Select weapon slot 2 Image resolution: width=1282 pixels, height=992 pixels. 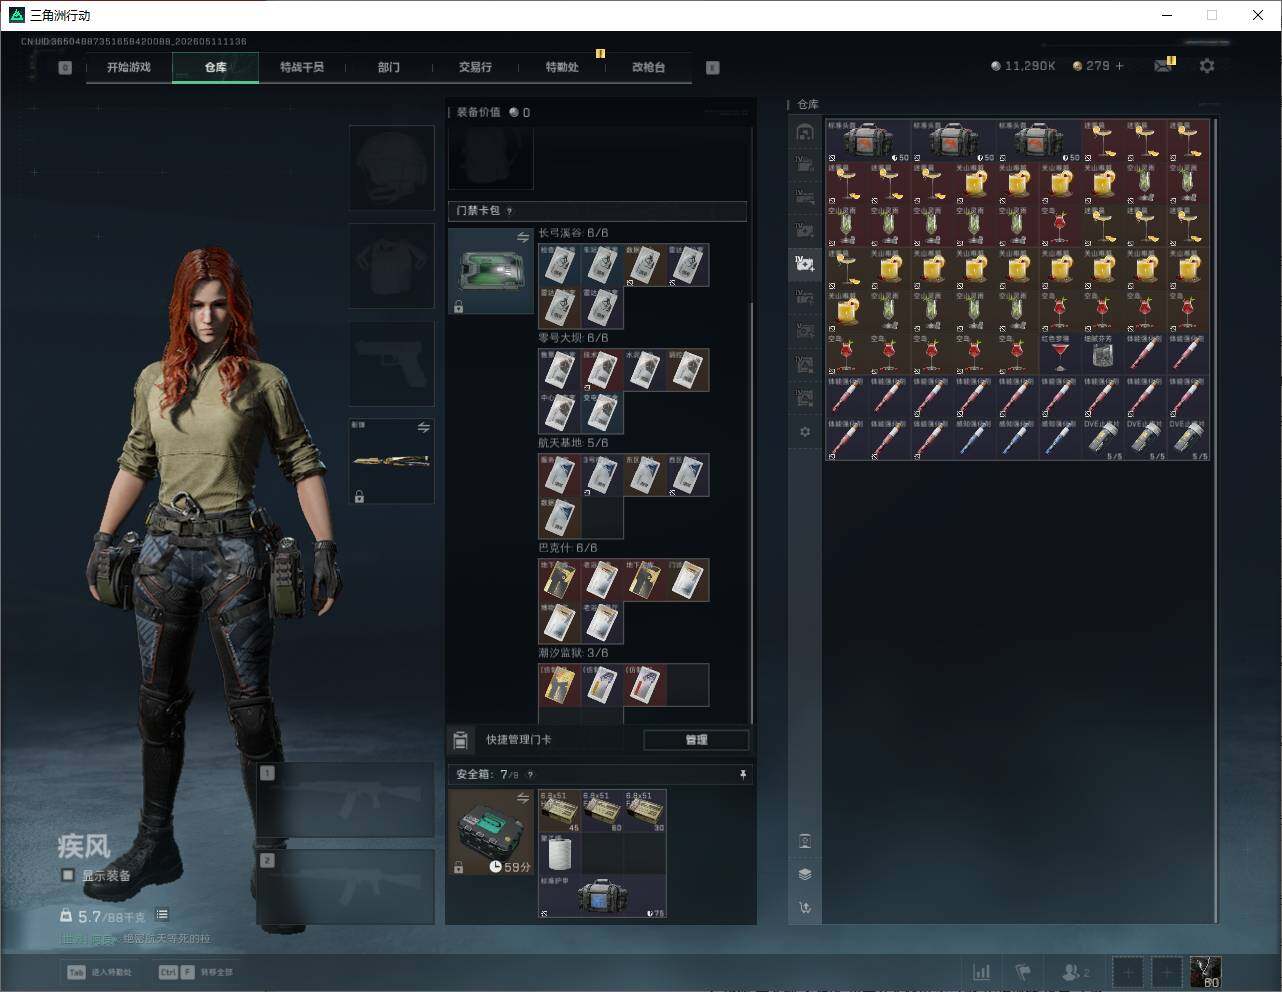tap(346, 887)
